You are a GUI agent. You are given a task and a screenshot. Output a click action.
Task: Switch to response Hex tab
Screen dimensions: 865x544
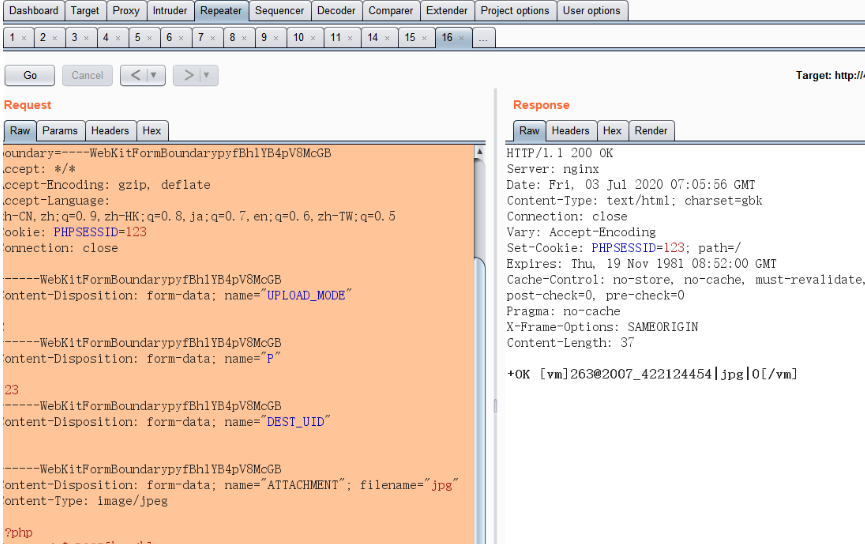click(612, 131)
